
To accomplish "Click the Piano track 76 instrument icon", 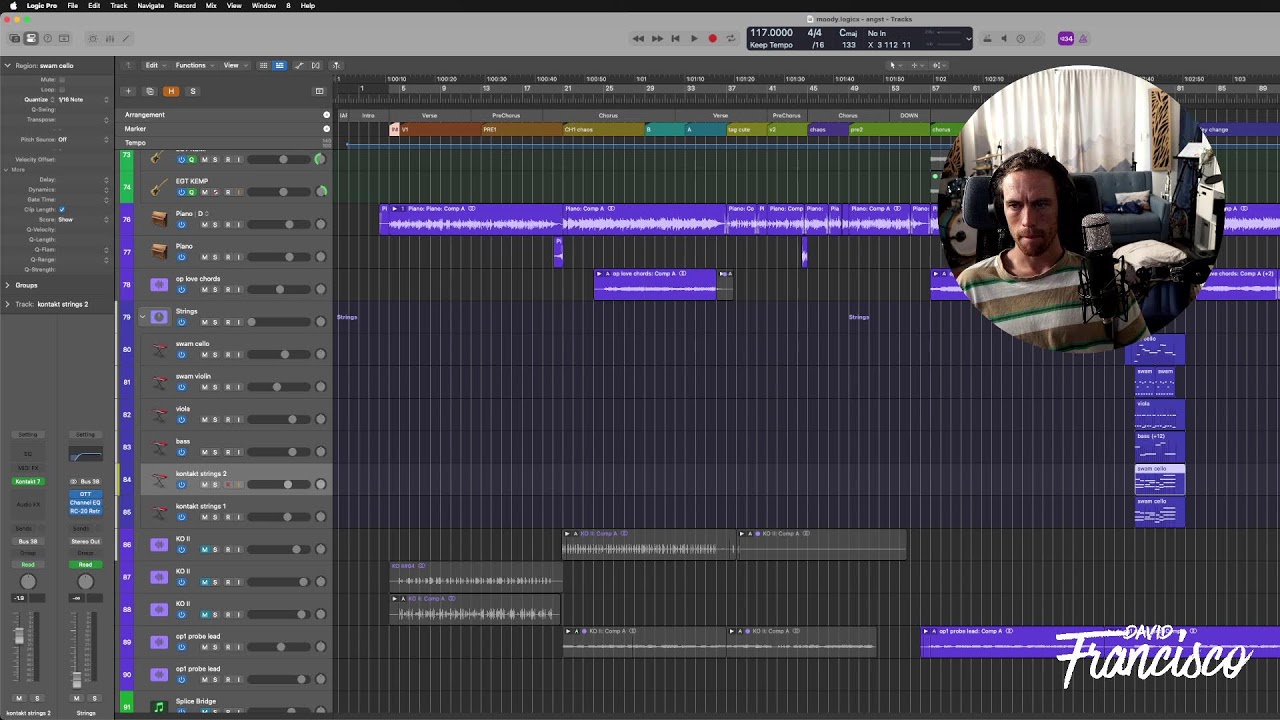I will click(159, 218).
